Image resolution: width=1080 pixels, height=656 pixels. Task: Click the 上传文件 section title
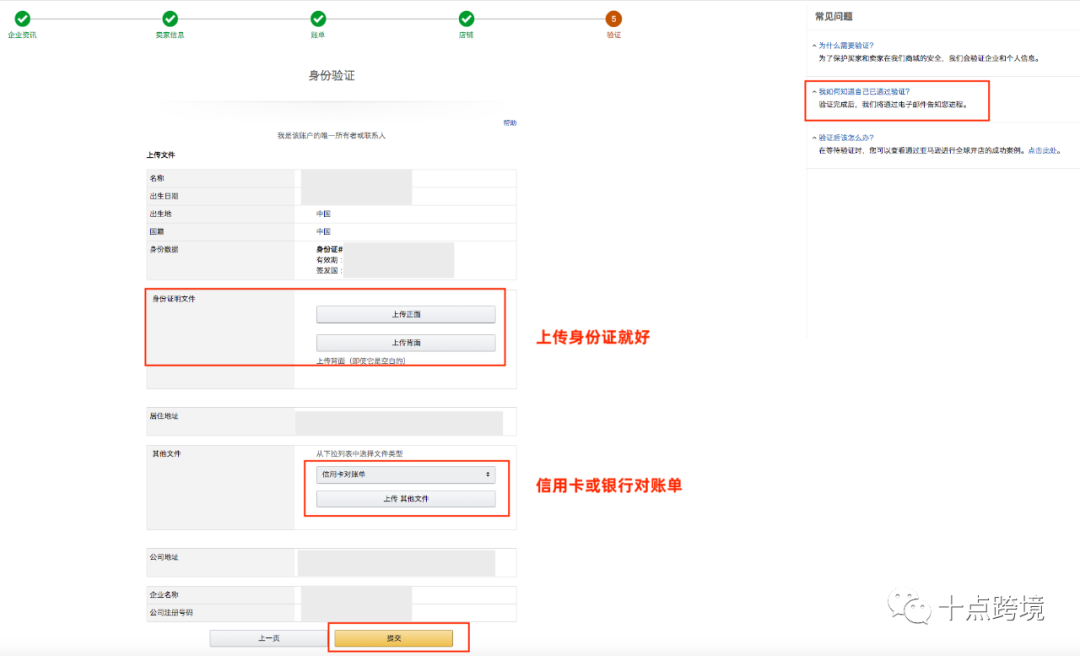click(x=160, y=155)
